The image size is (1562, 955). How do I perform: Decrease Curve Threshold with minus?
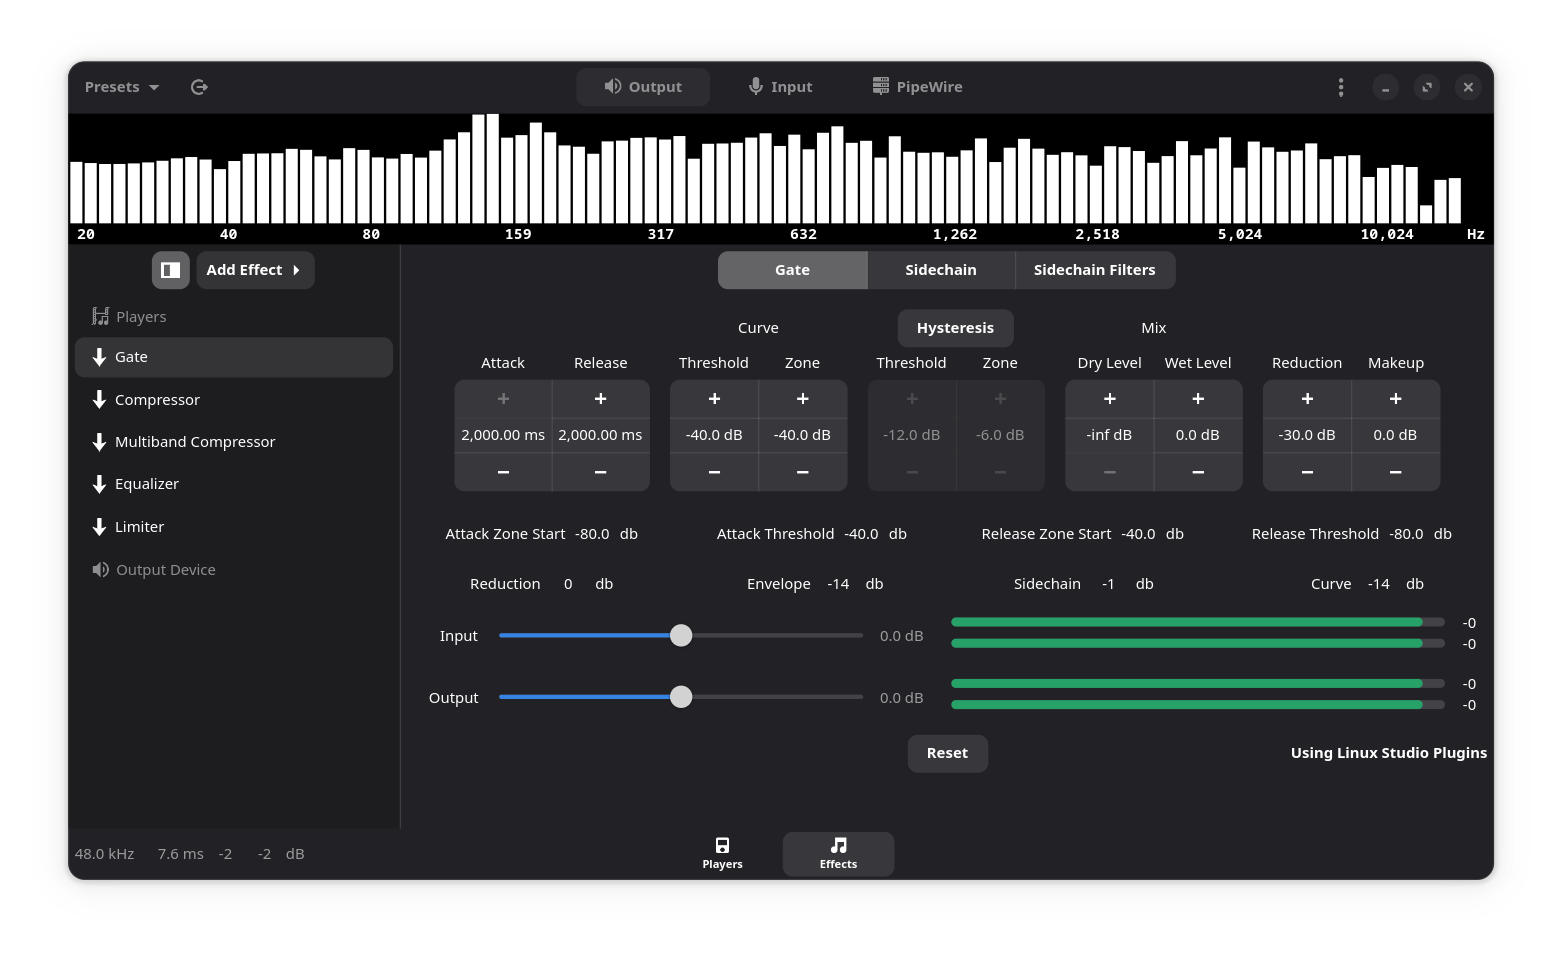click(714, 472)
